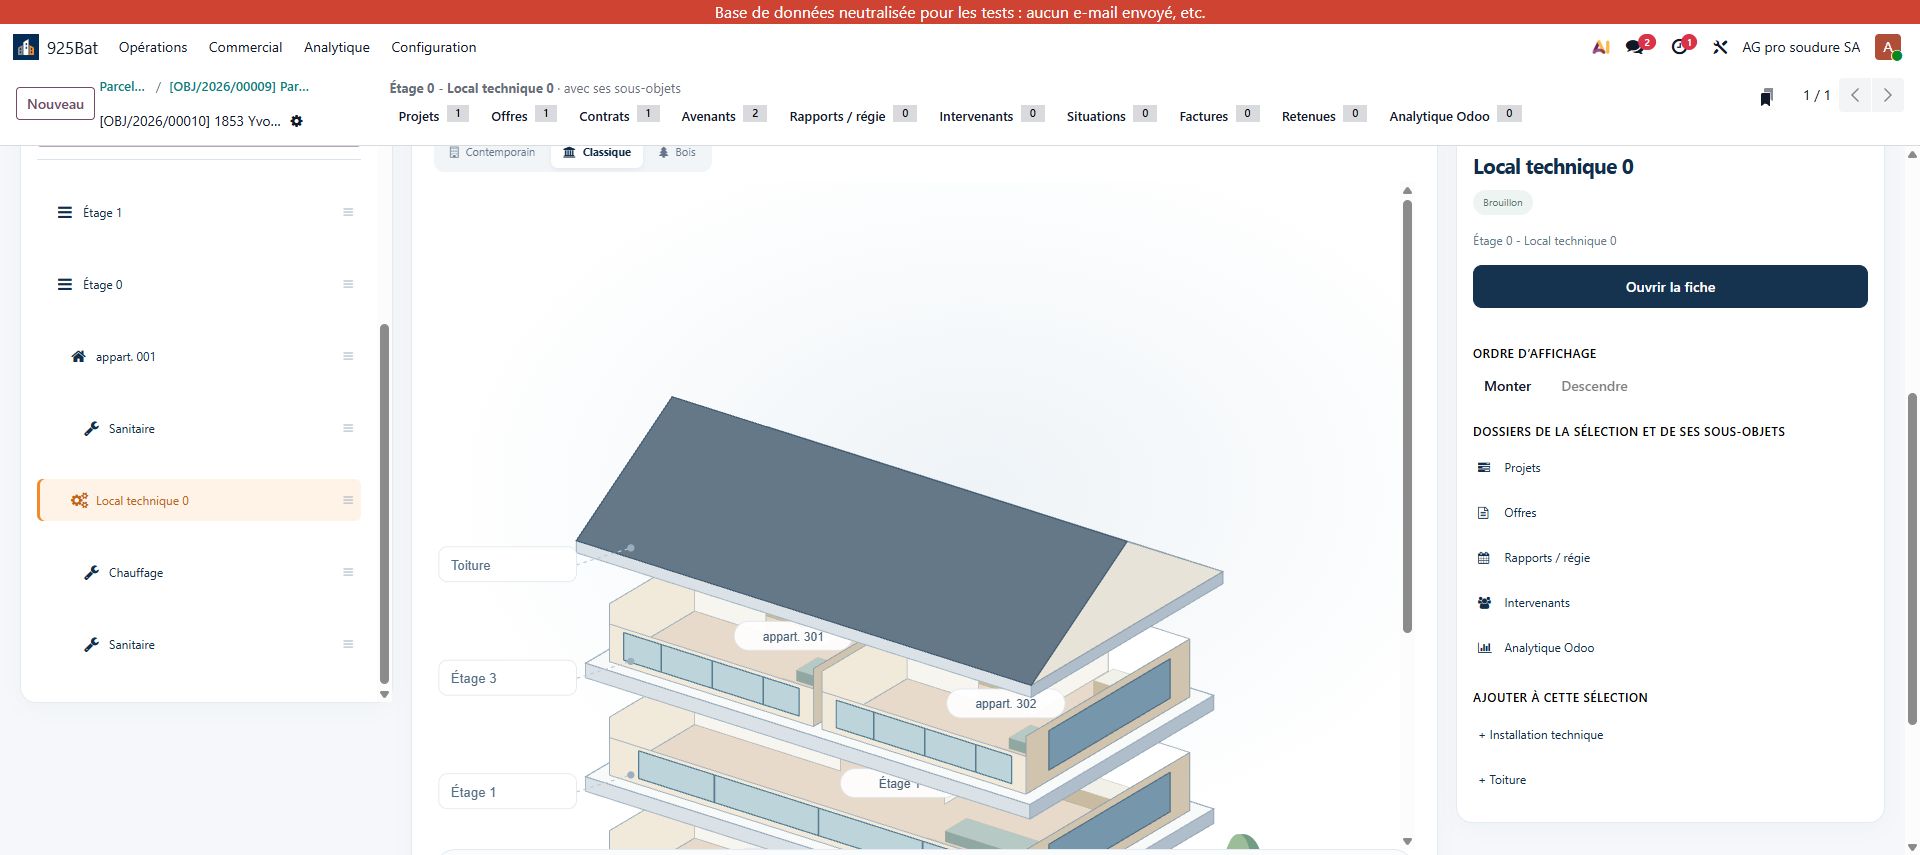The image size is (1920, 855).
Task: Open the activities clock icon
Action: point(1679,47)
